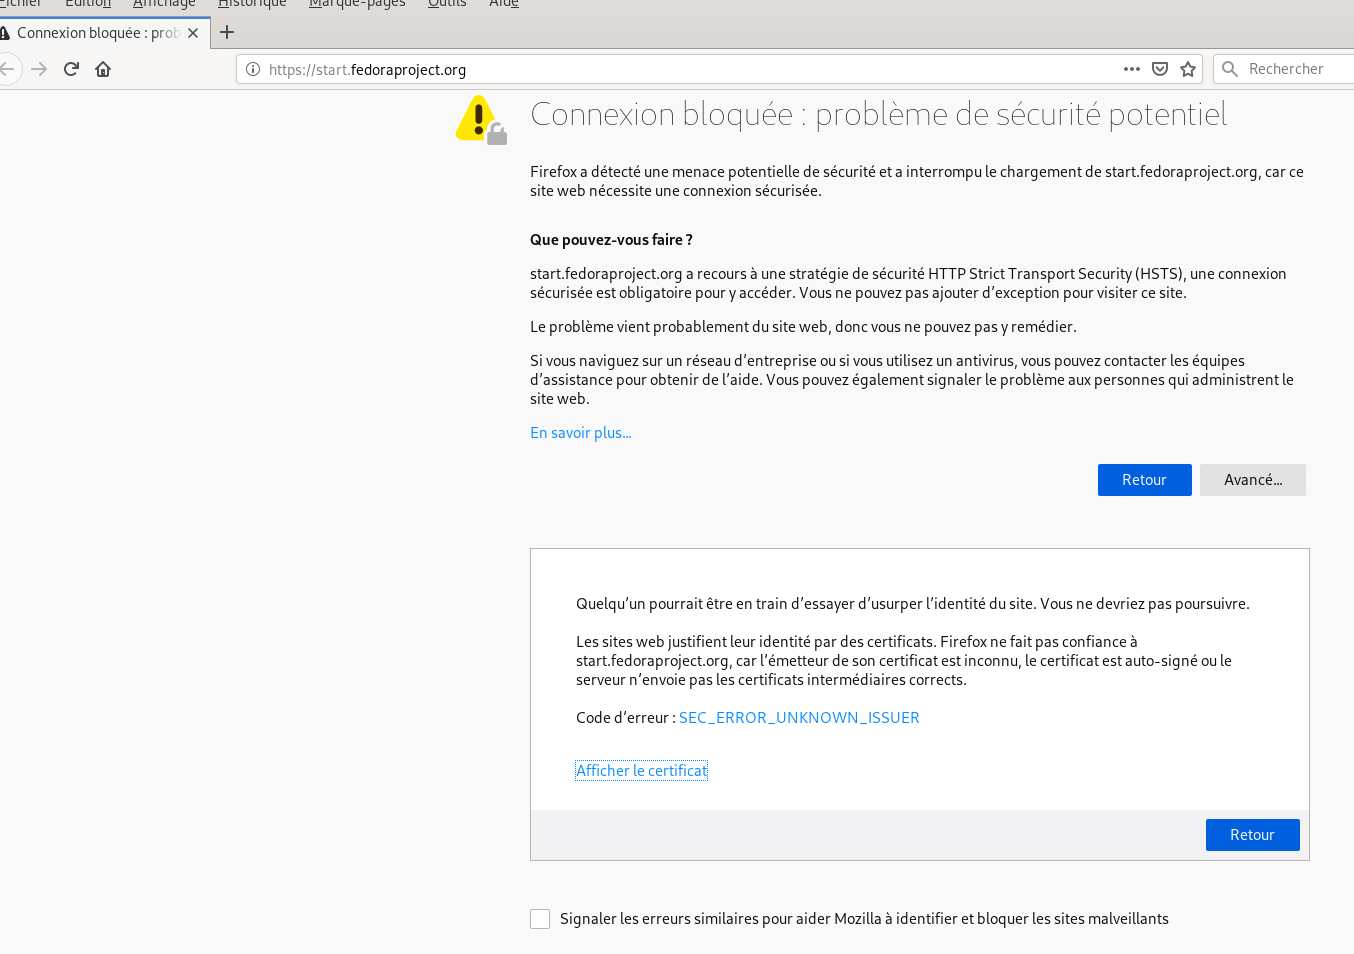
Task: Click the SEC_ERROR_UNKNOWN_ISSUER error code
Action: 799,718
